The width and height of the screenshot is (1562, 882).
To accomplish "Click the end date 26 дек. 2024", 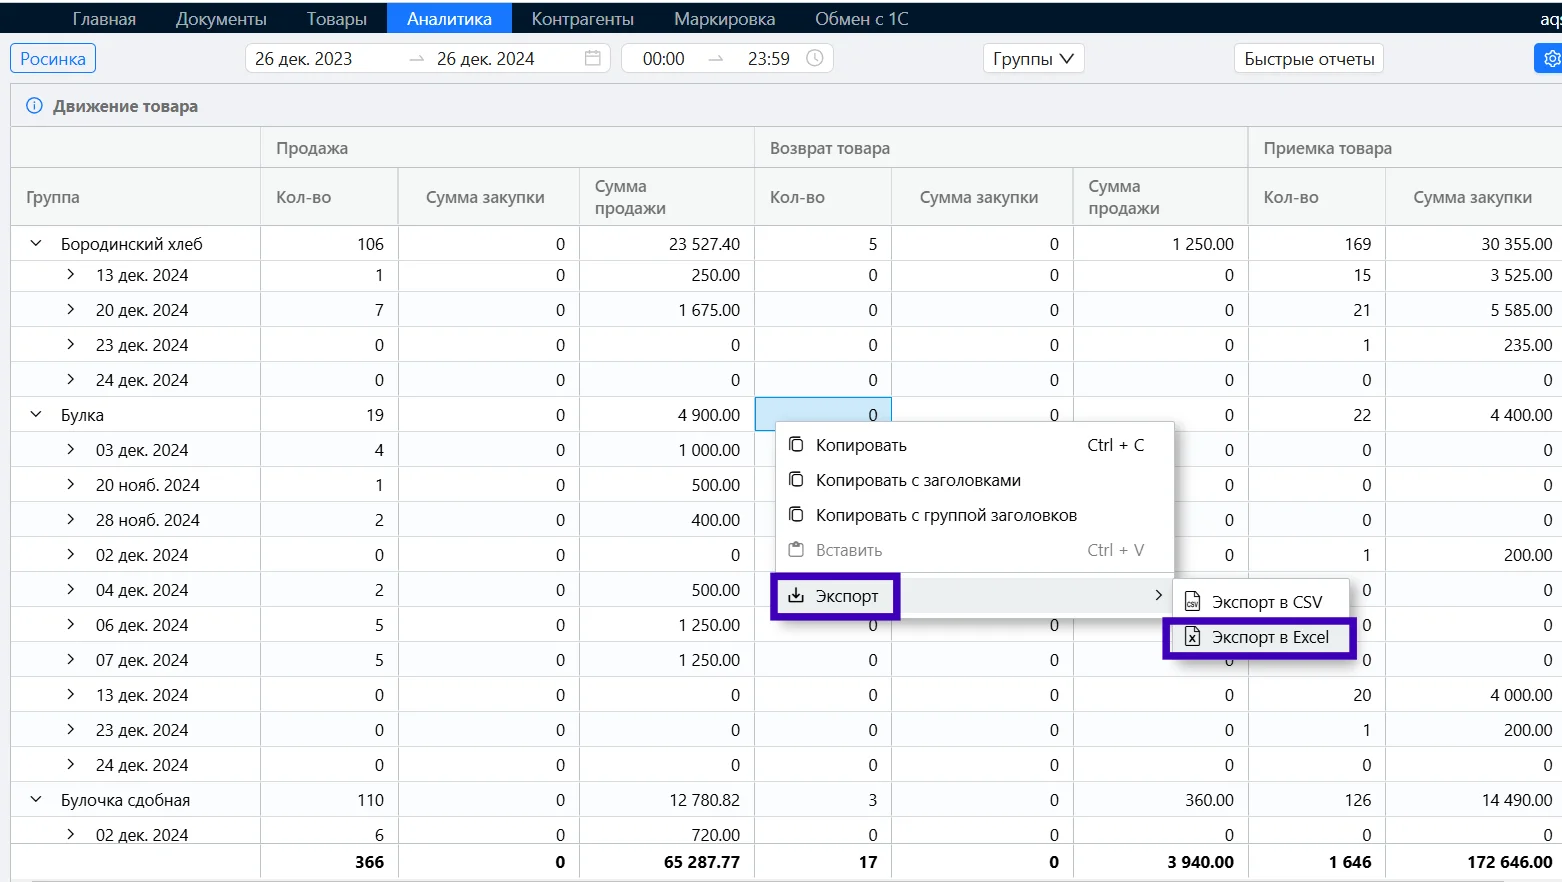I will pos(485,59).
